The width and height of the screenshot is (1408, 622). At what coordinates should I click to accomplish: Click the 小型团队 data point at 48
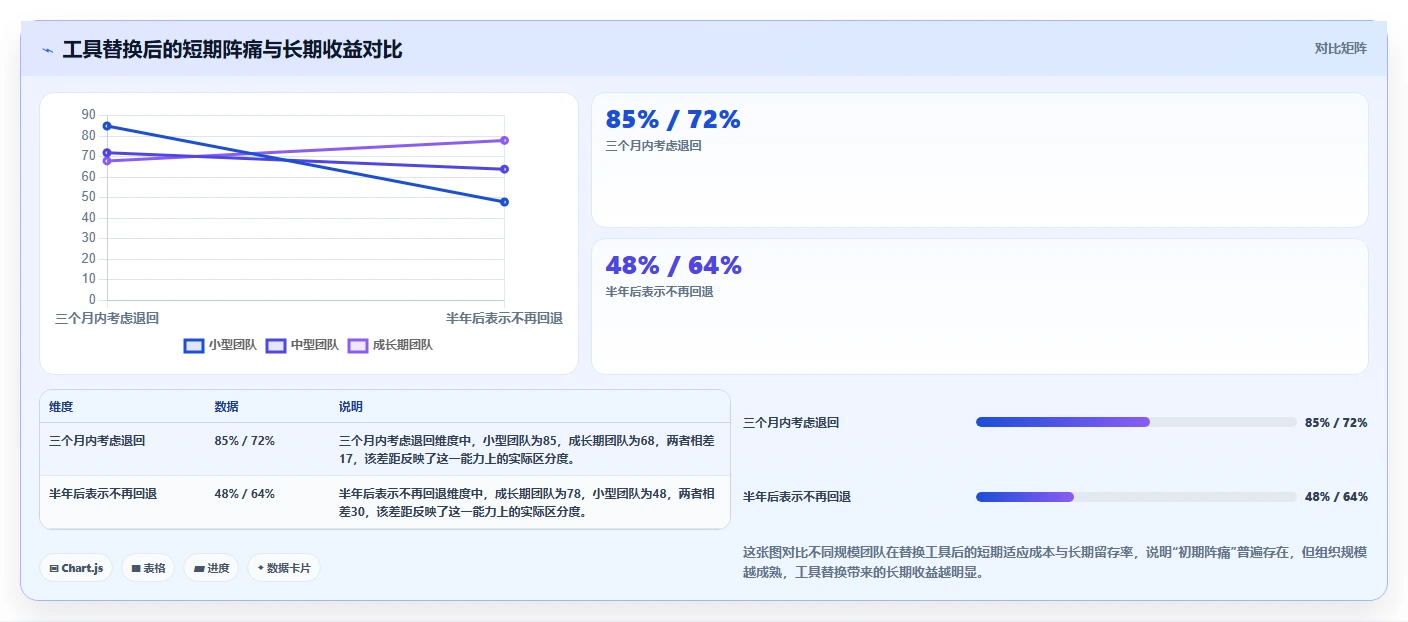[x=504, y=202]
